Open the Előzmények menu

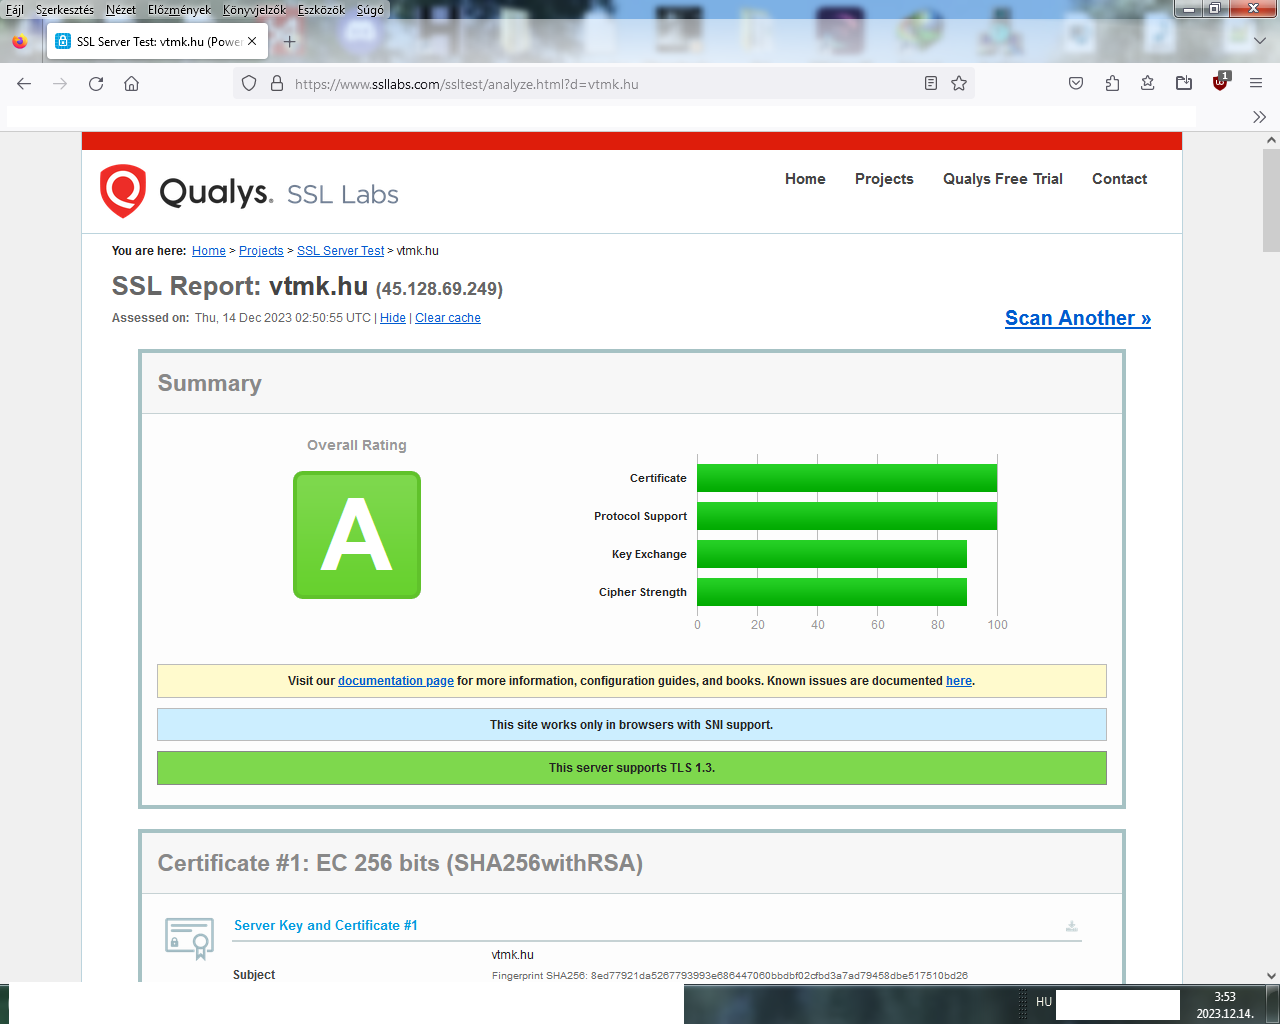tap(180, 10)
